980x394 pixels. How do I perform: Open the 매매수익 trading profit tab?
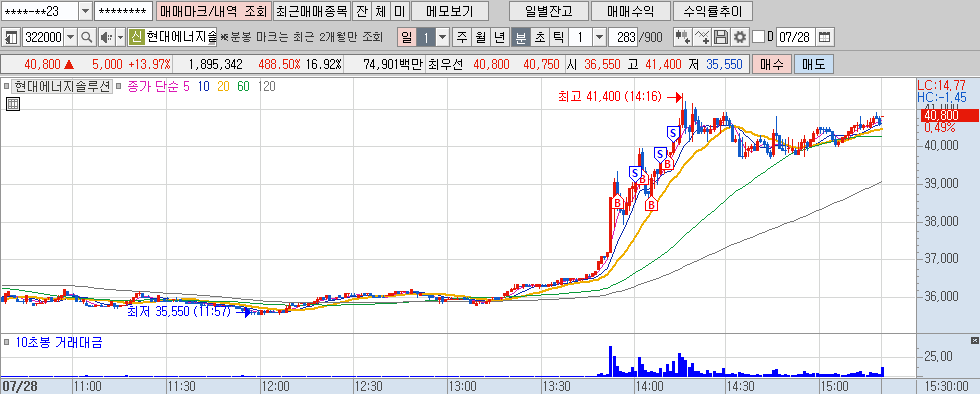[x=631, y=11]
